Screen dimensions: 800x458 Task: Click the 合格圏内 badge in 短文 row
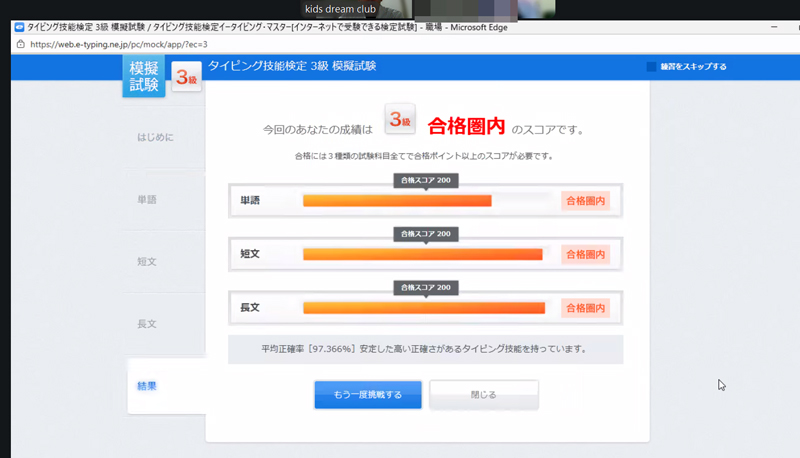click(x=585, y=254)
